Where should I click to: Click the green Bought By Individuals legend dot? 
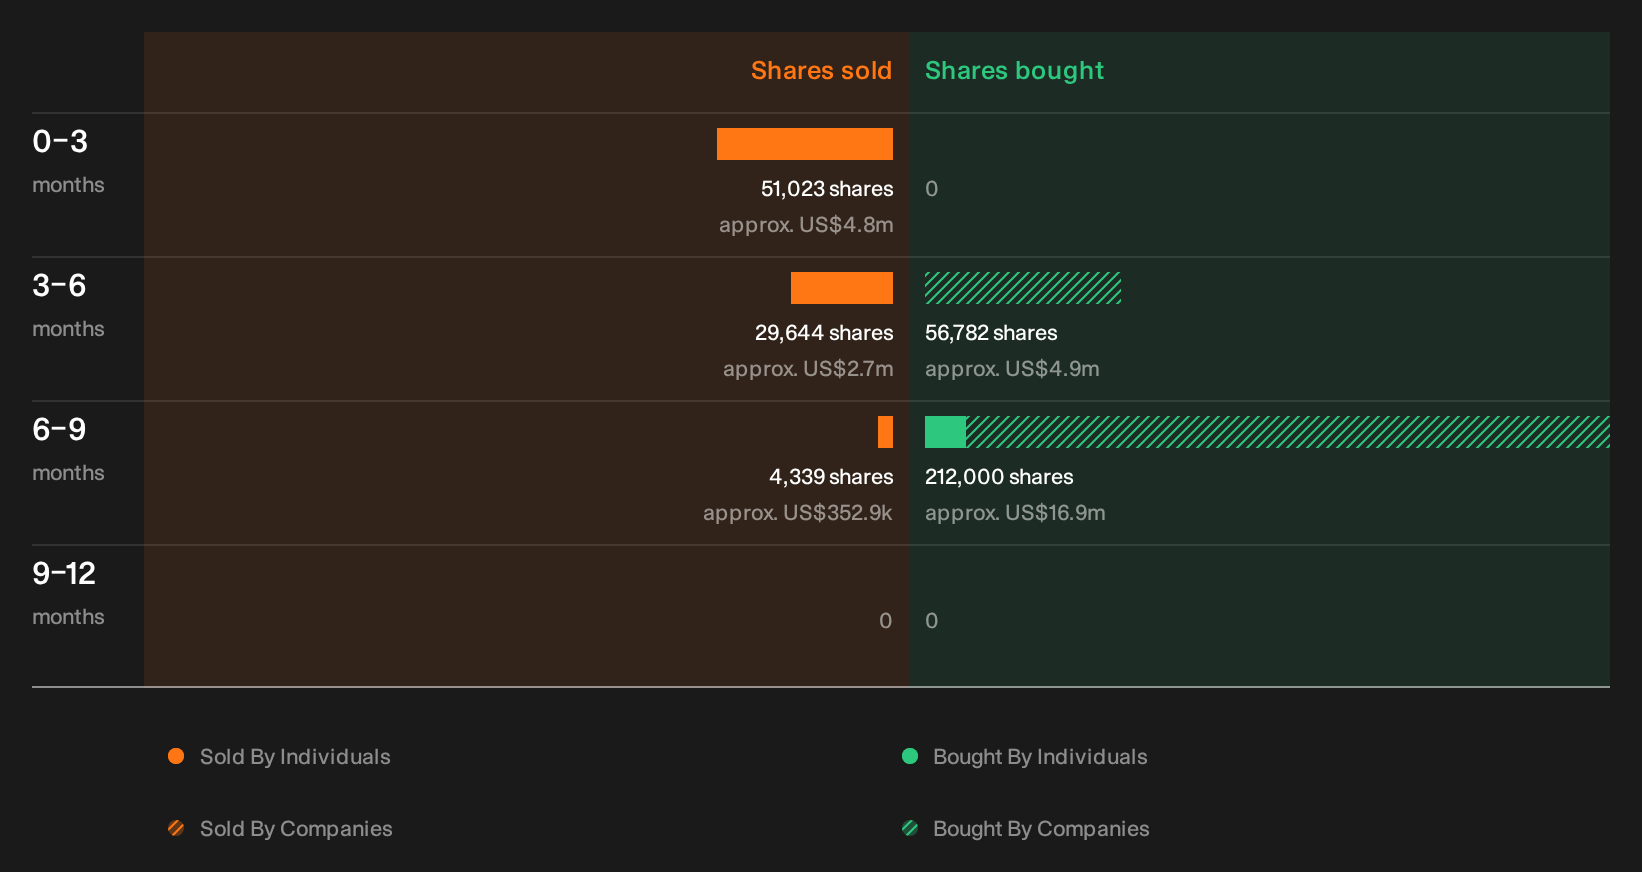point(910,756)
